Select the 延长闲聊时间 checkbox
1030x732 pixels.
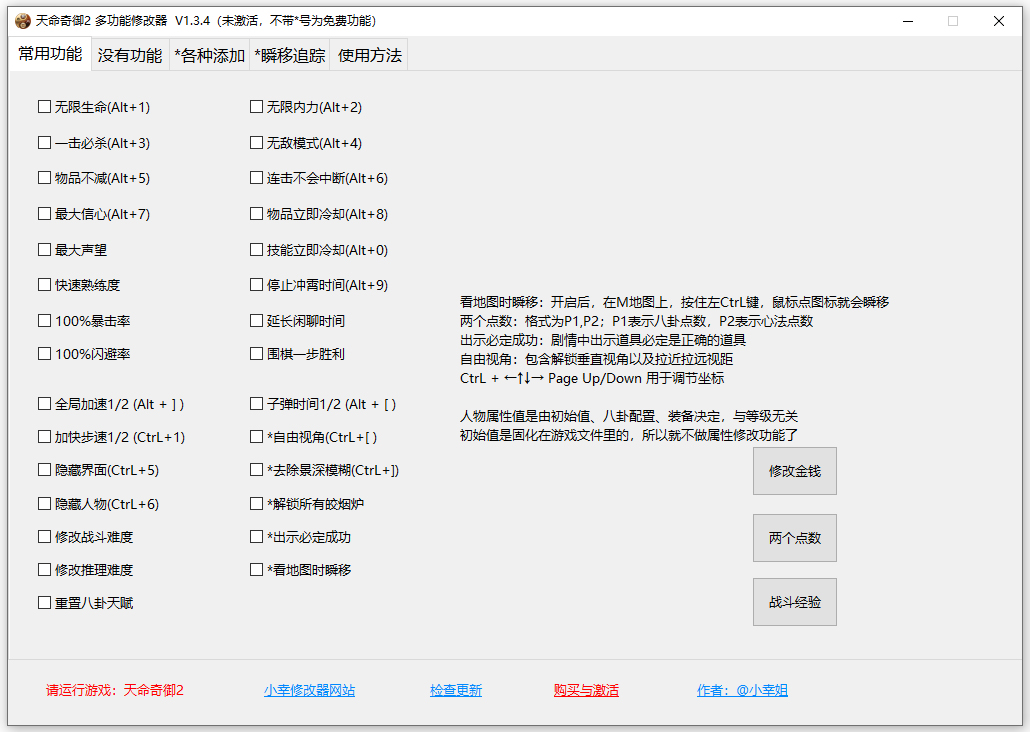257,321
